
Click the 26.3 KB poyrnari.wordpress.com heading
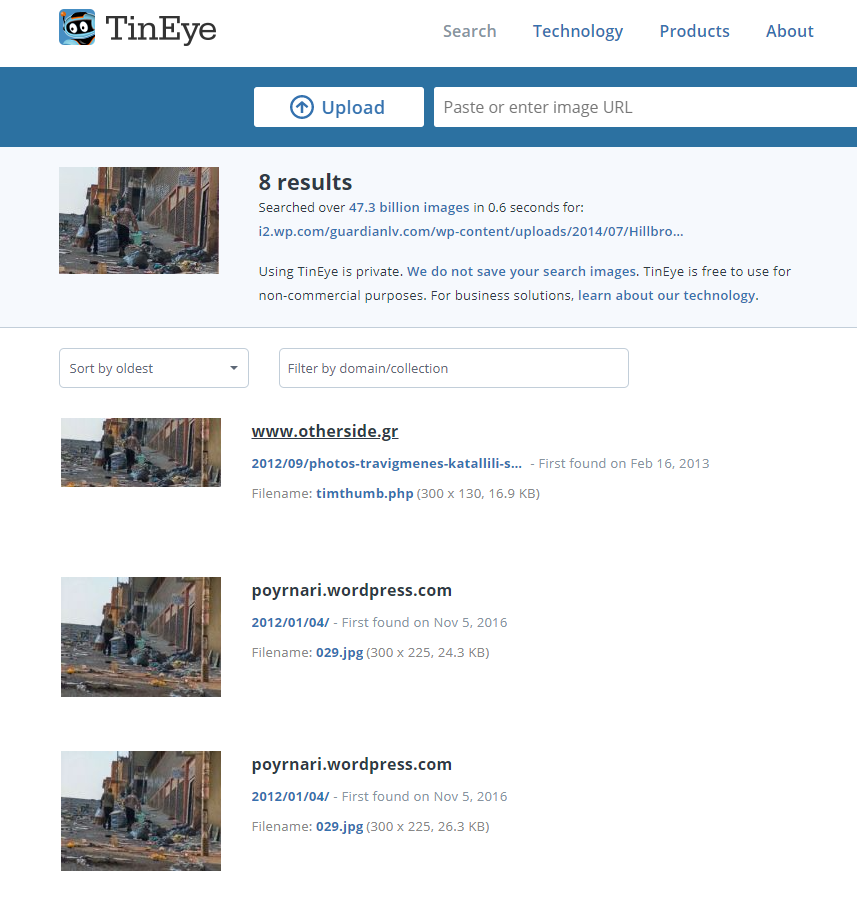[352, 764]
